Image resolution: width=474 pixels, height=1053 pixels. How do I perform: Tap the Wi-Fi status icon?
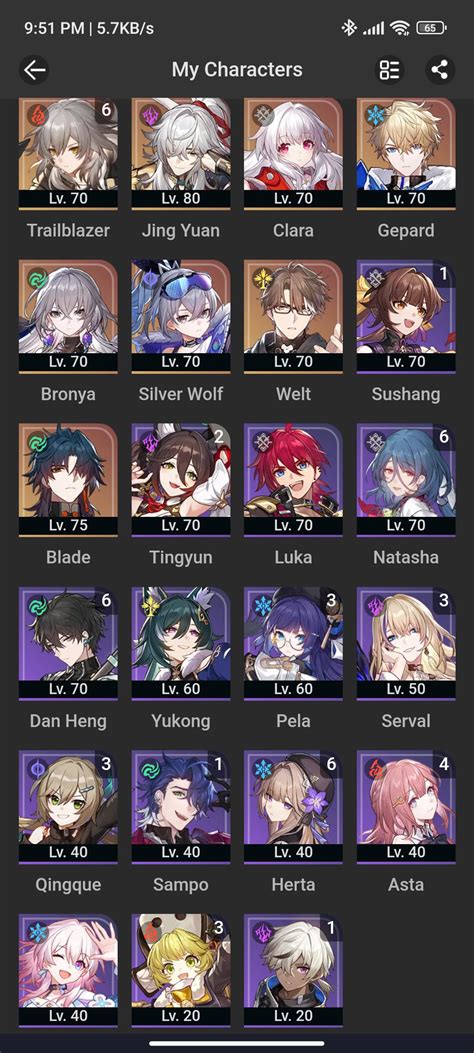[x=400, y=28]
